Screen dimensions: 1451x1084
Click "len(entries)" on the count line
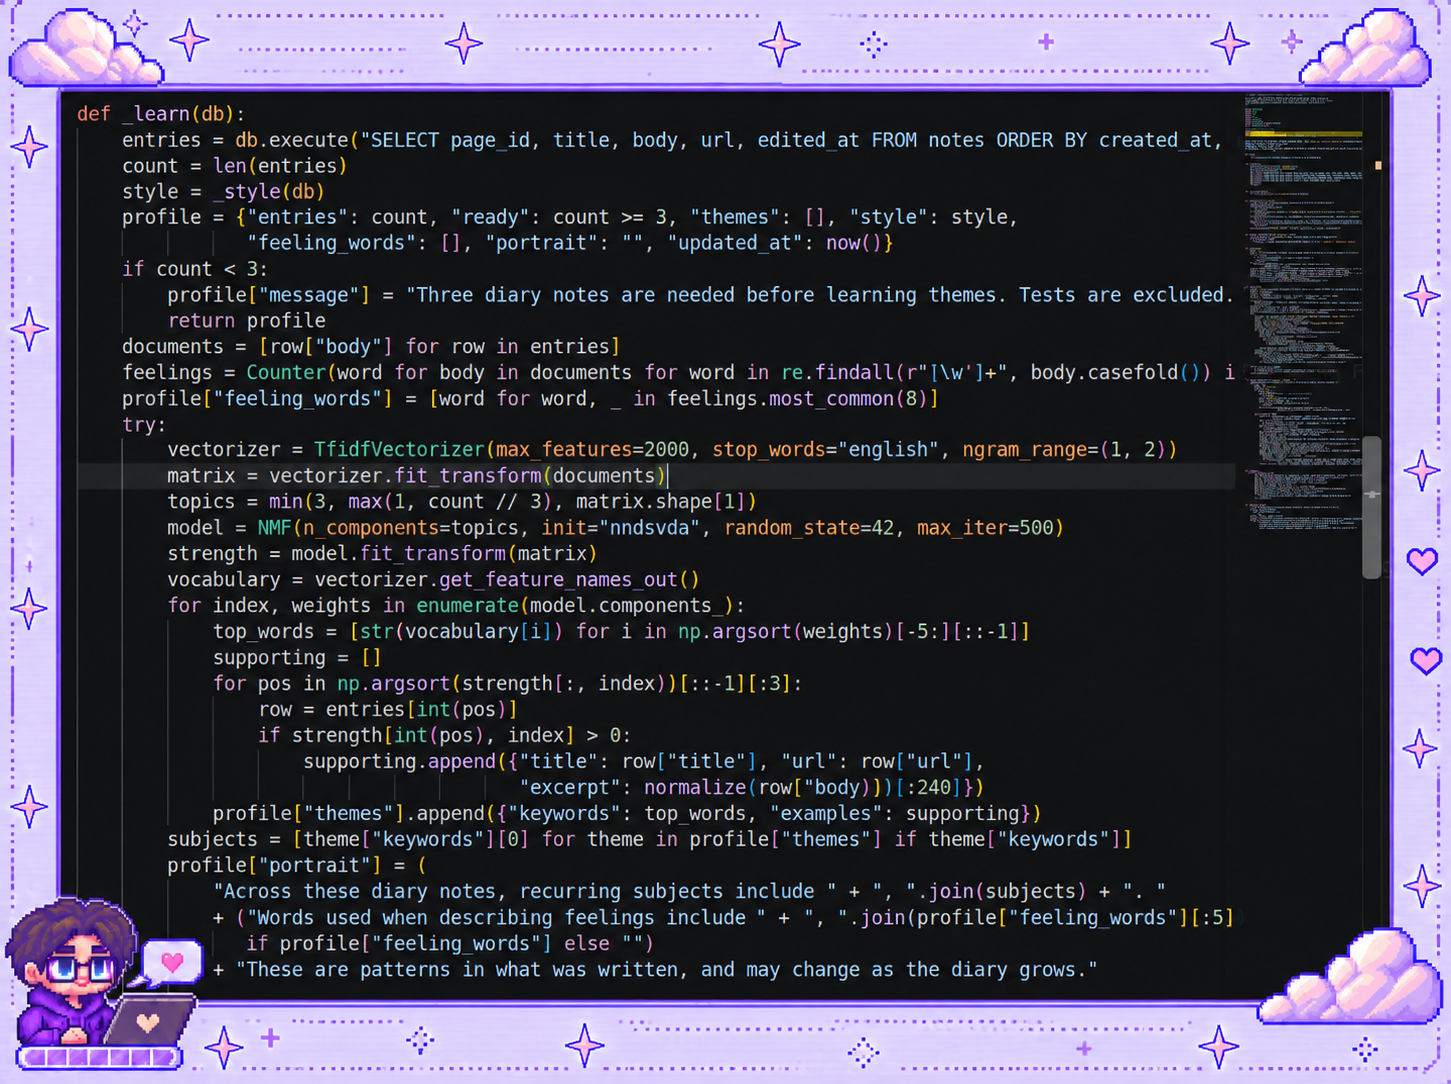[x=280, y=166]
